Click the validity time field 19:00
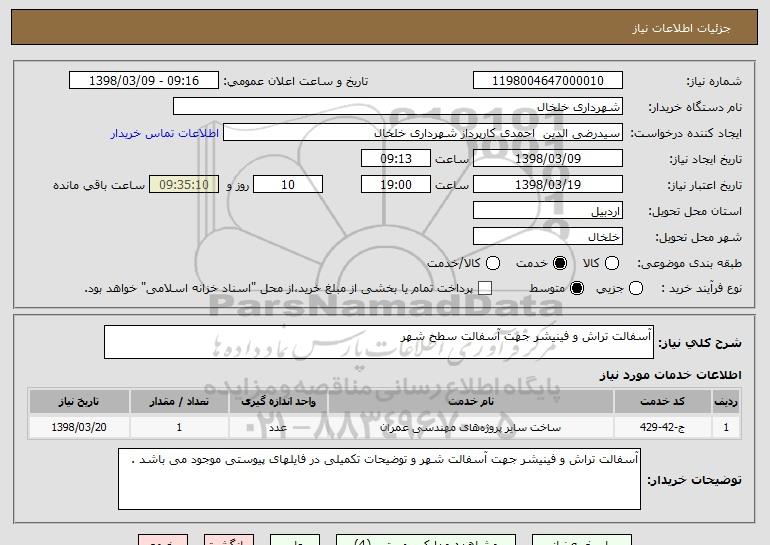 [396, 185]
